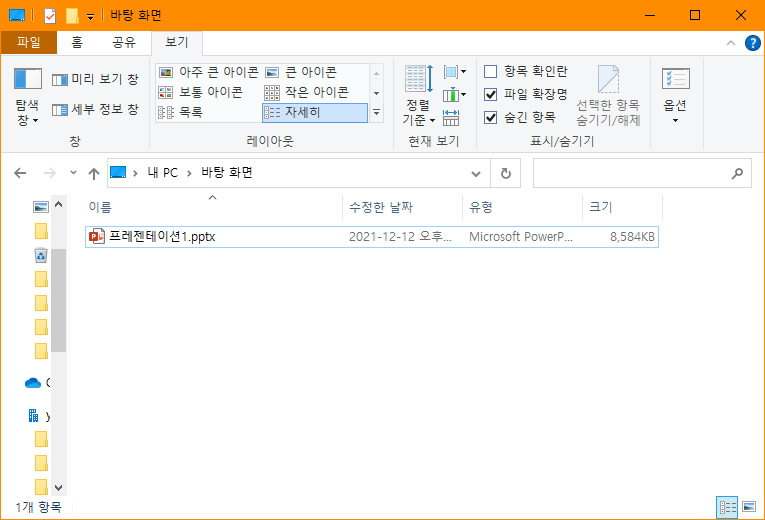Sort by Size (크기) column header

(623, 207)
